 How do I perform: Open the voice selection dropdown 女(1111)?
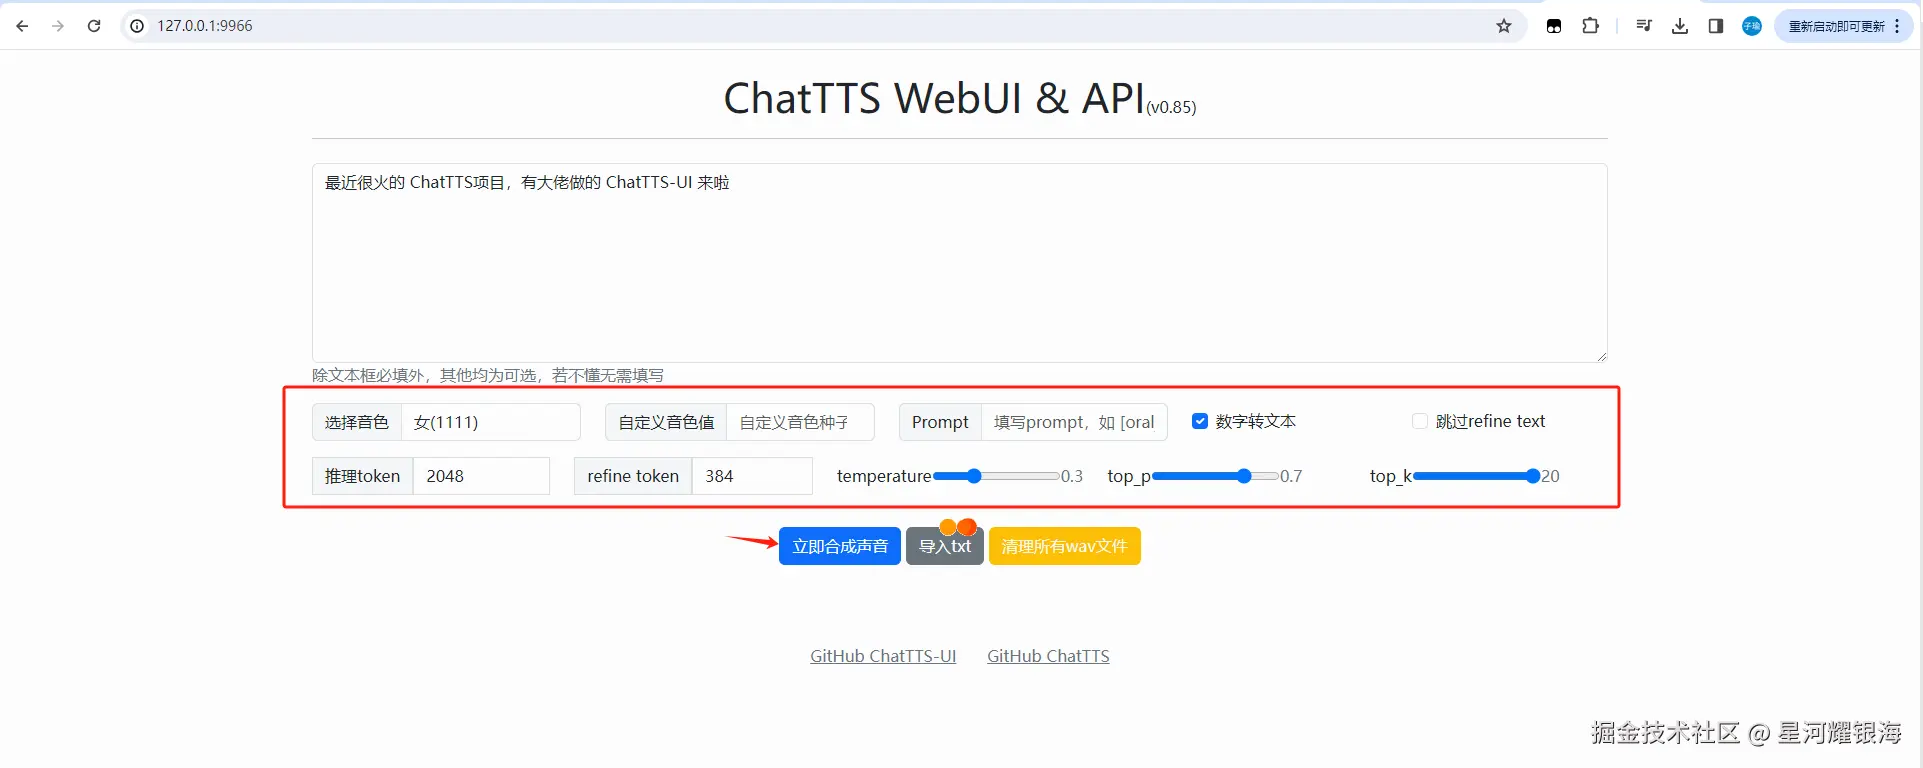click(490, 422)
